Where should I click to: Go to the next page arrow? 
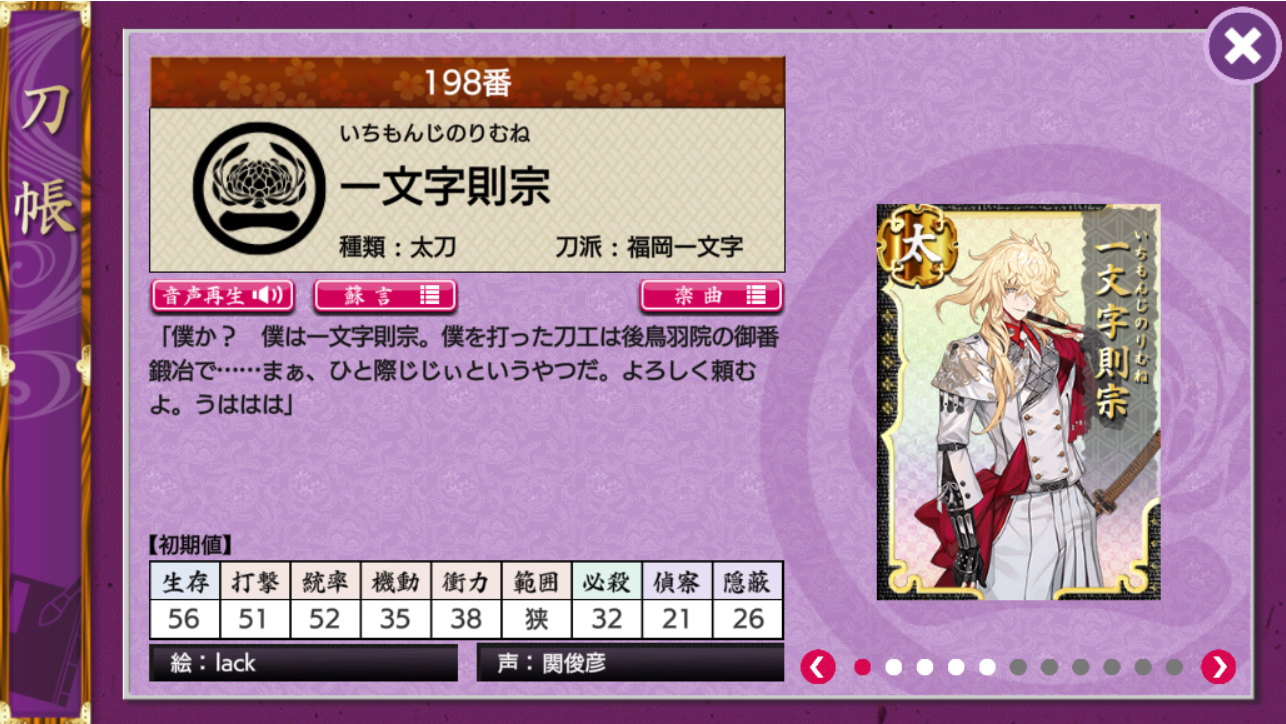pyautogui.click(x=1218, y=667)
